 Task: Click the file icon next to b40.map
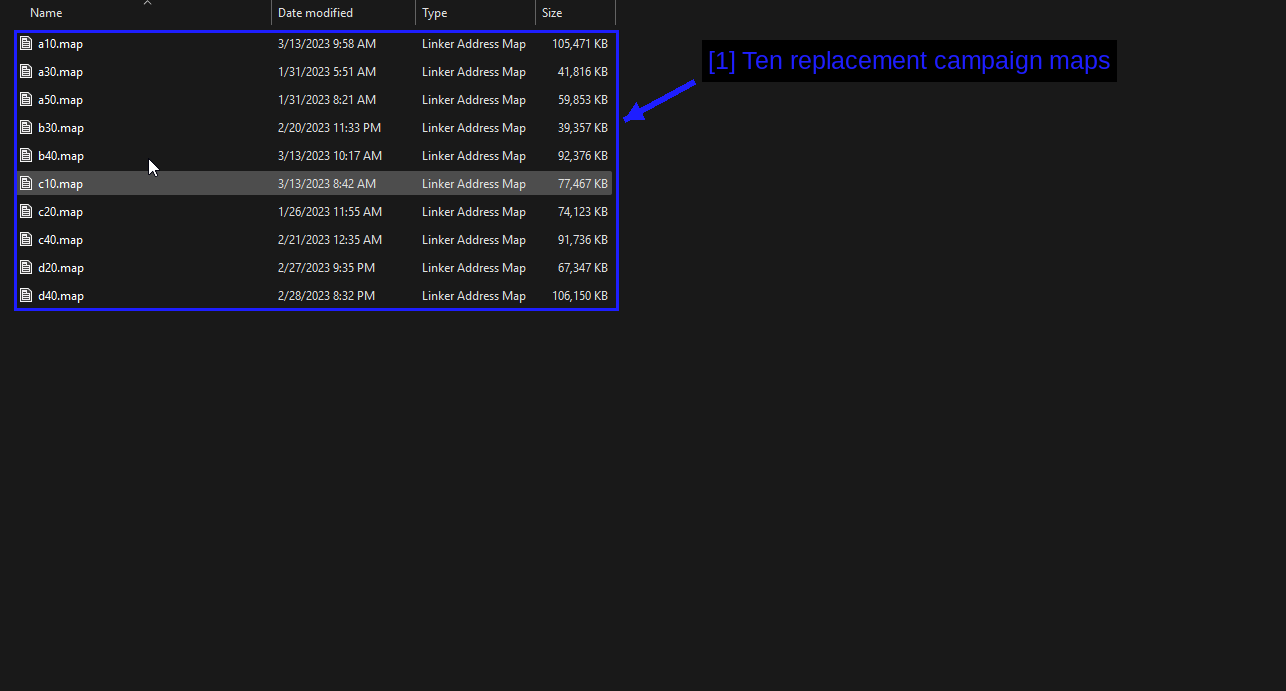(27, 156)
